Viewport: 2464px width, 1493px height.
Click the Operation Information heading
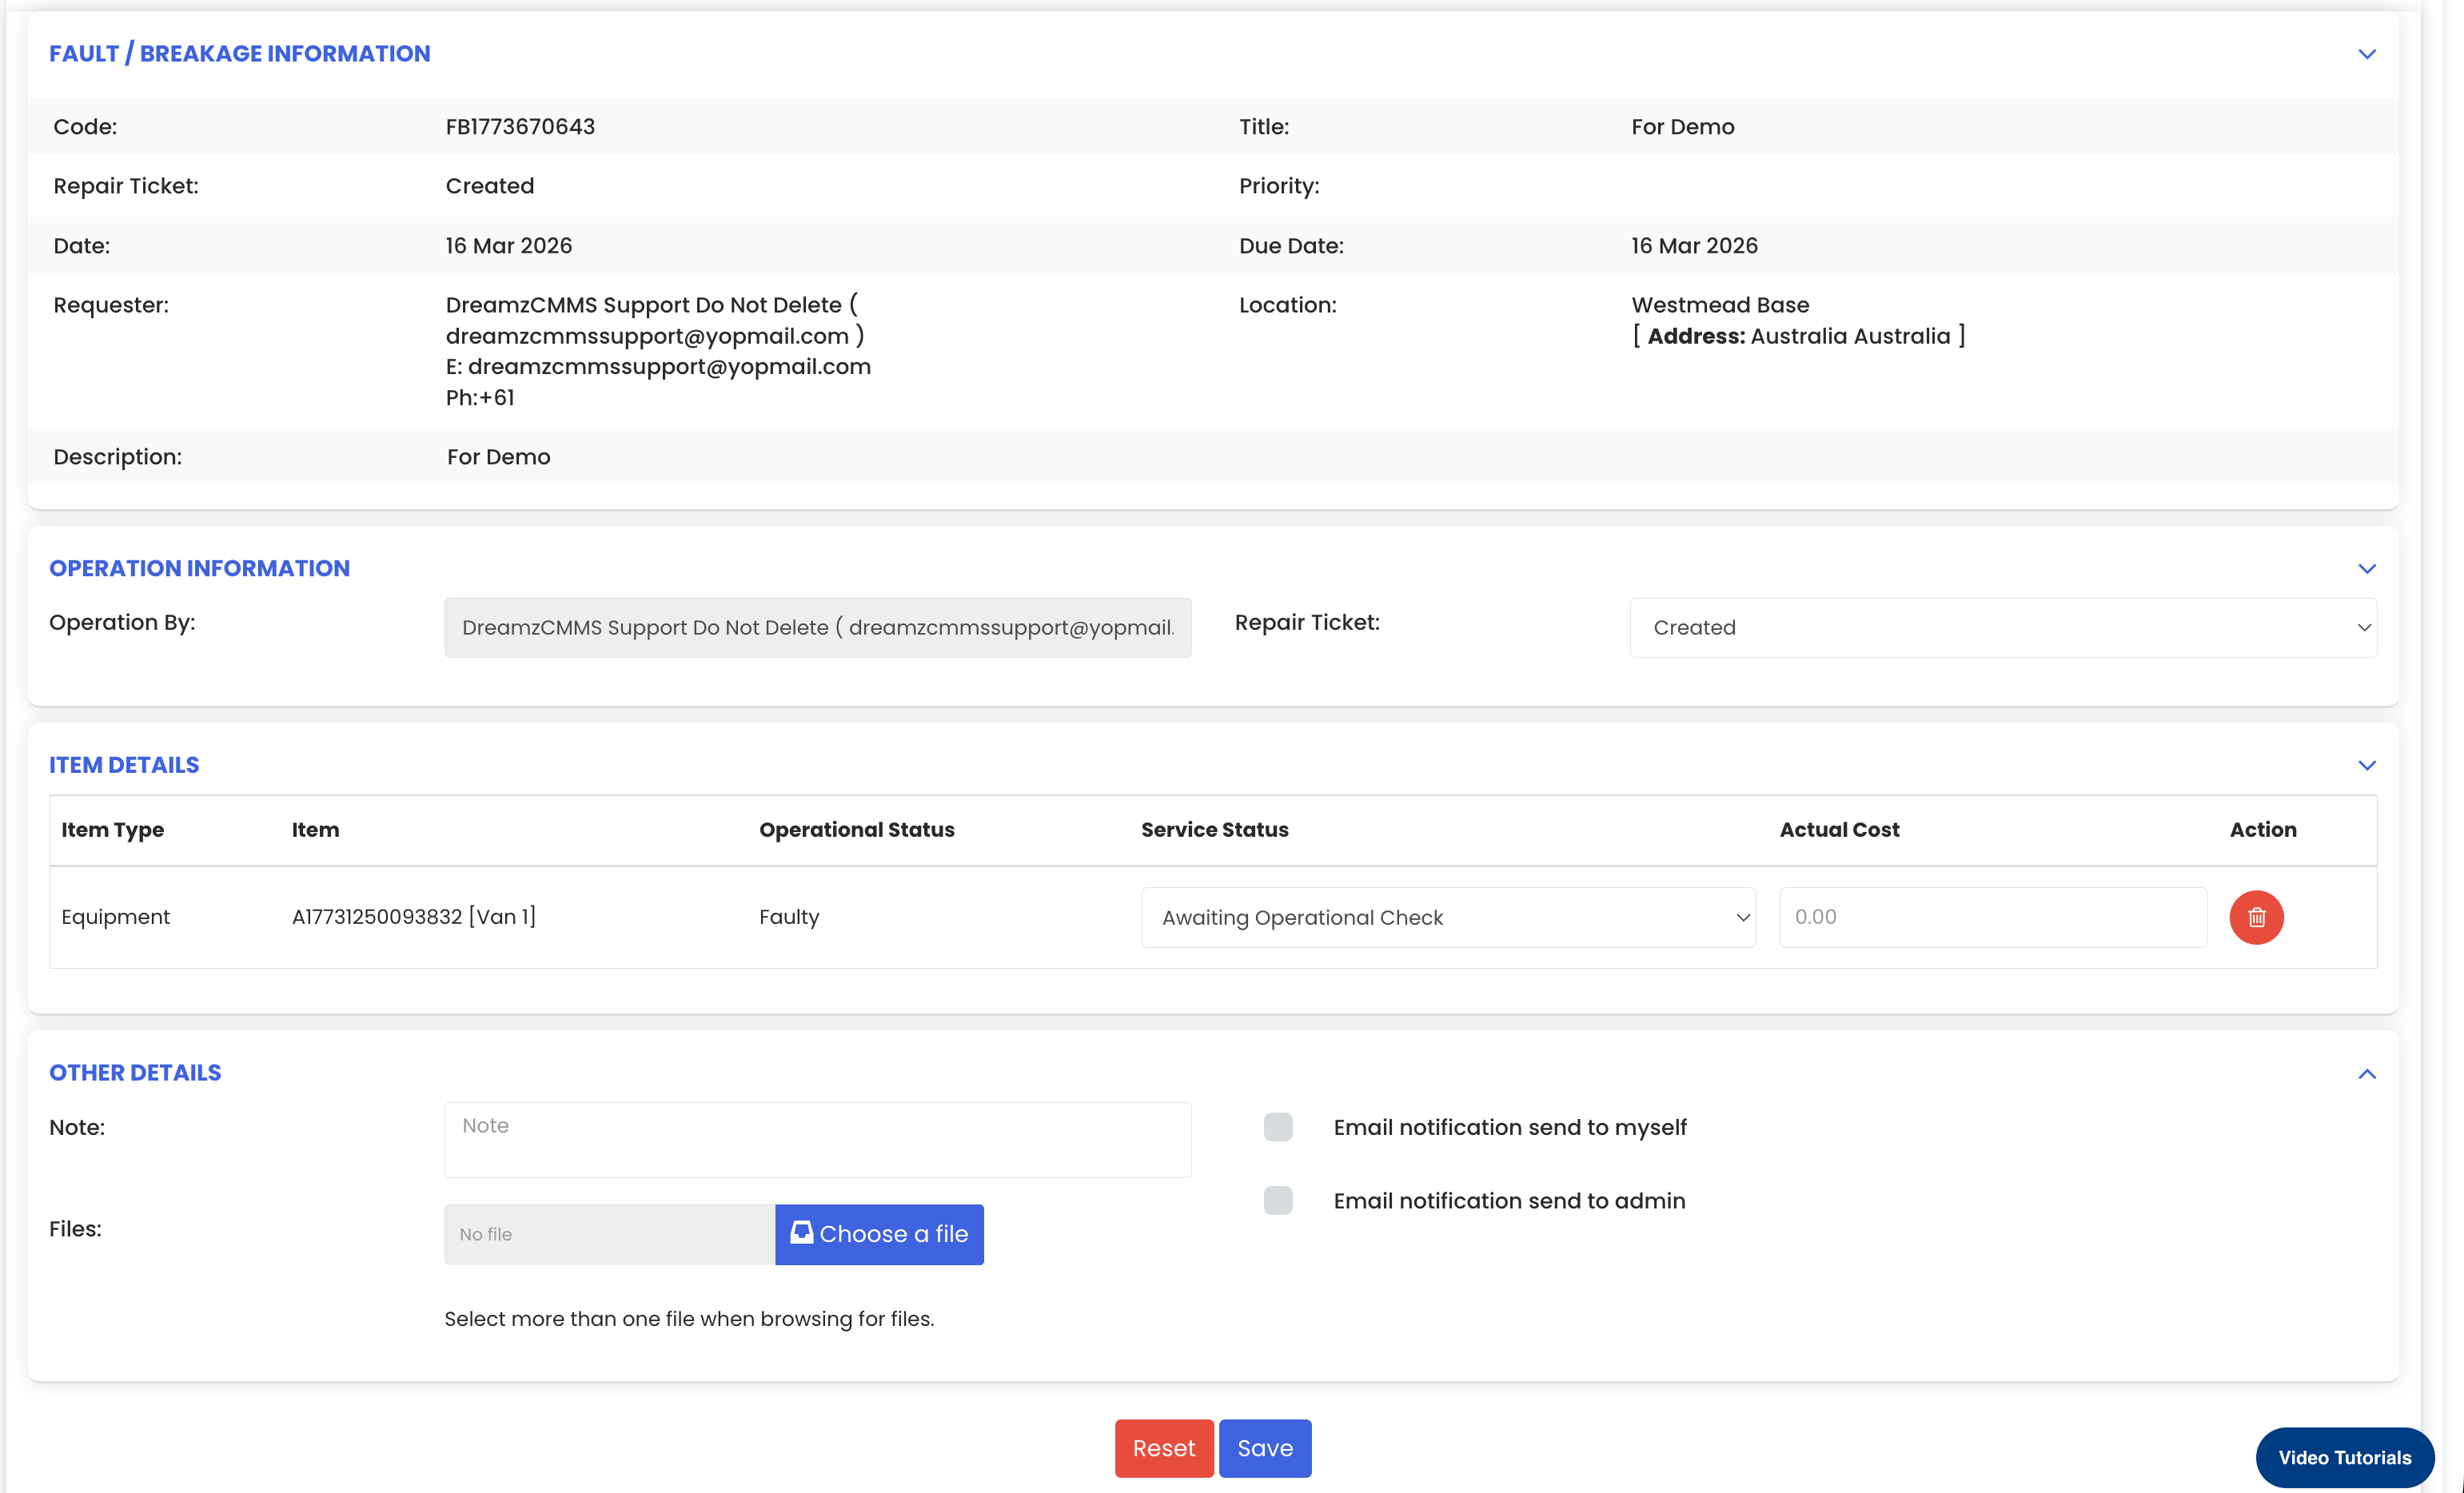tap(199, 568)
